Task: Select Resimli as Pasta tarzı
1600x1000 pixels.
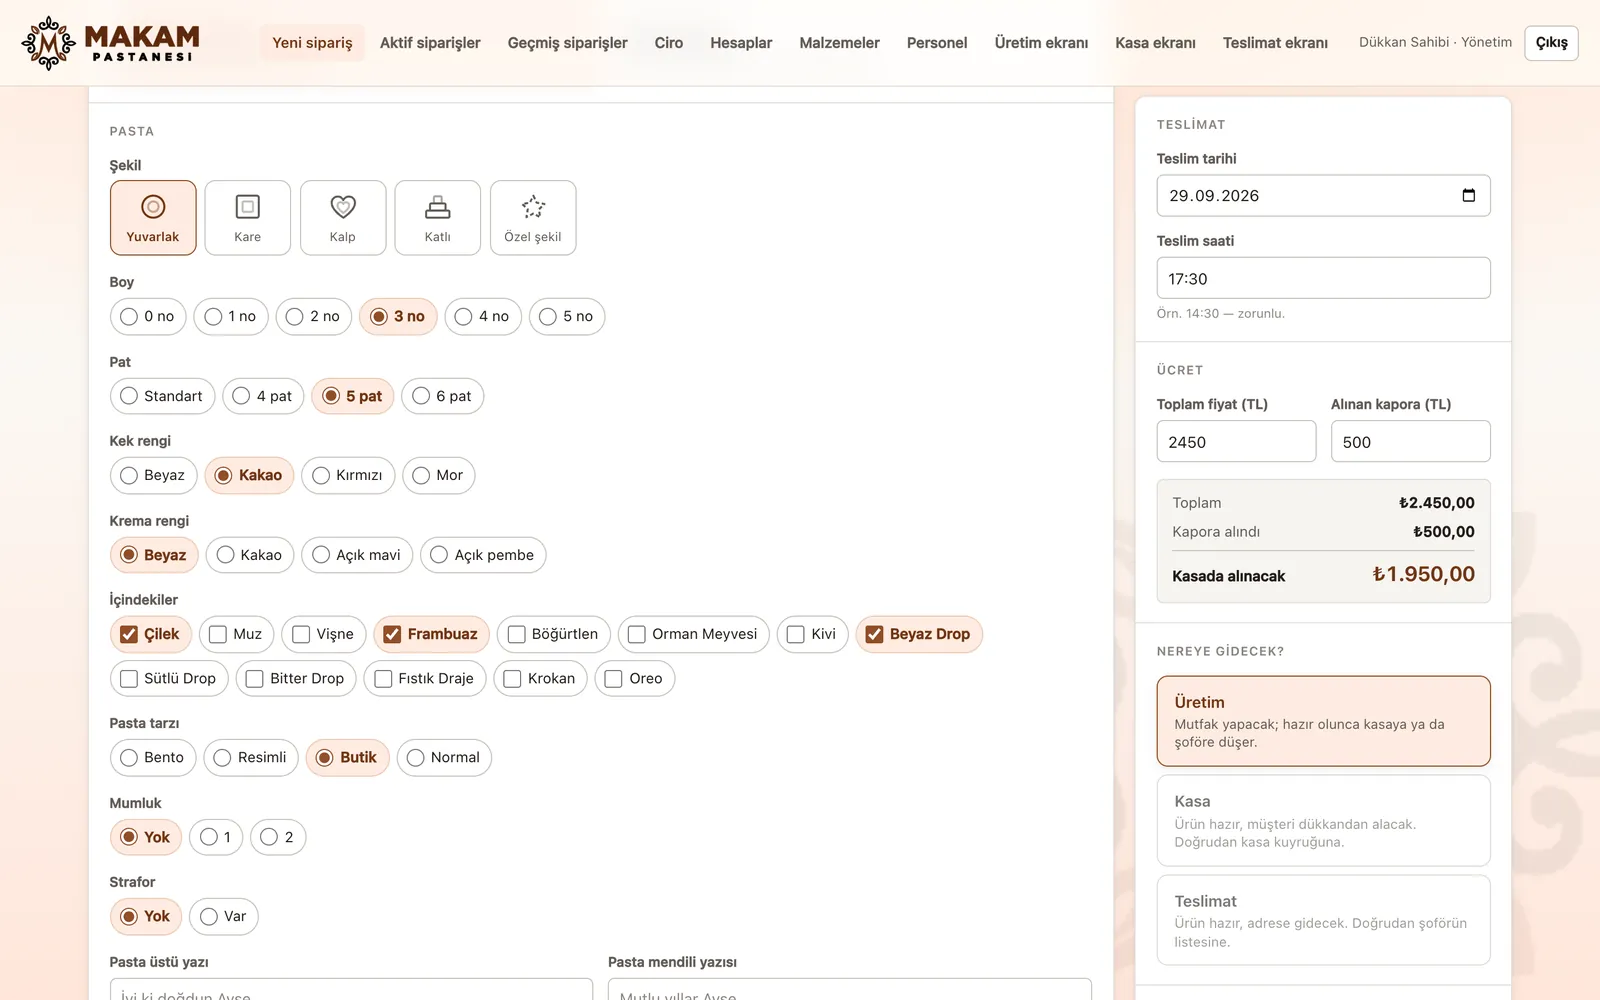Action: 251,757
